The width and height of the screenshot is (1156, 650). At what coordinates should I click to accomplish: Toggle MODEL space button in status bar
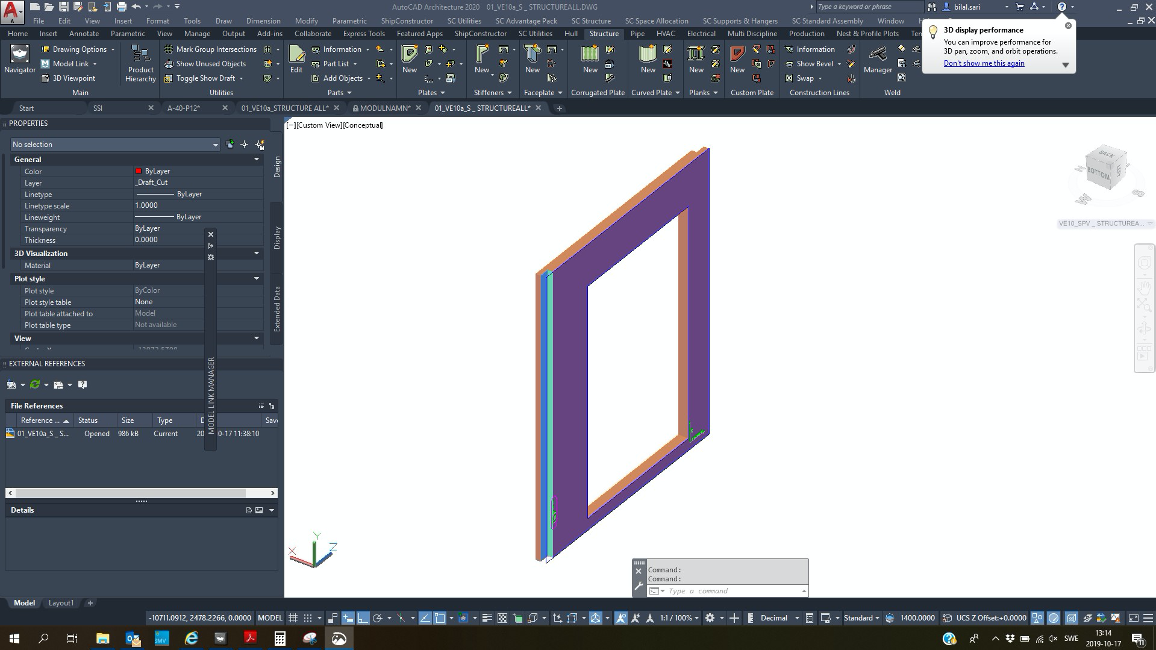pyautogui.click(x=270, y=618)
